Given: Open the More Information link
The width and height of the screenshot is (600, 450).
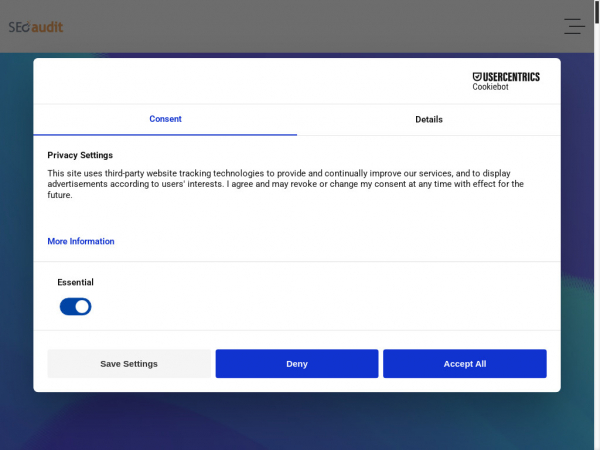Looking at the screenshot, I should tap(81, 241).
